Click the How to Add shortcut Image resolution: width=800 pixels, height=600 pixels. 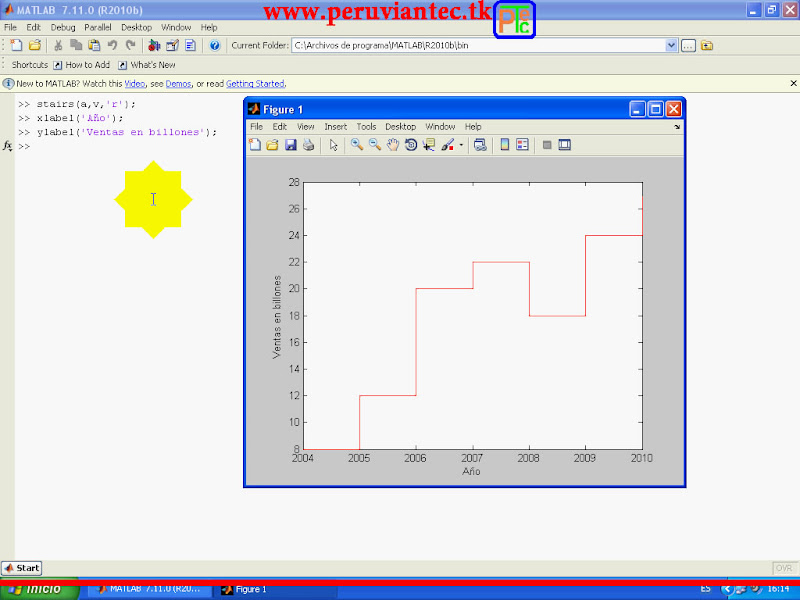[x=82, y=65]
